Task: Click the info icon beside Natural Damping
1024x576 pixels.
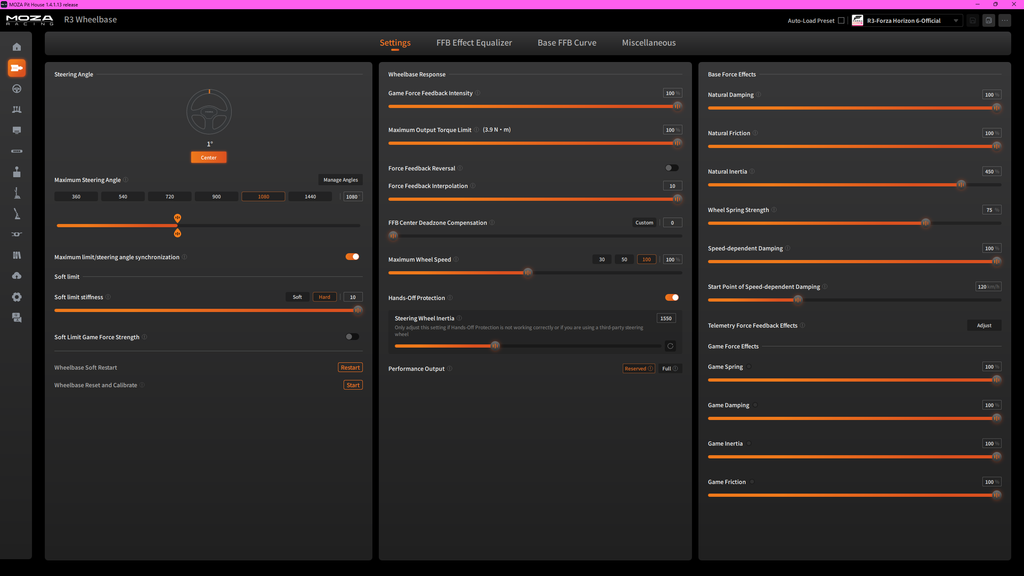Action: pos(758,95)
